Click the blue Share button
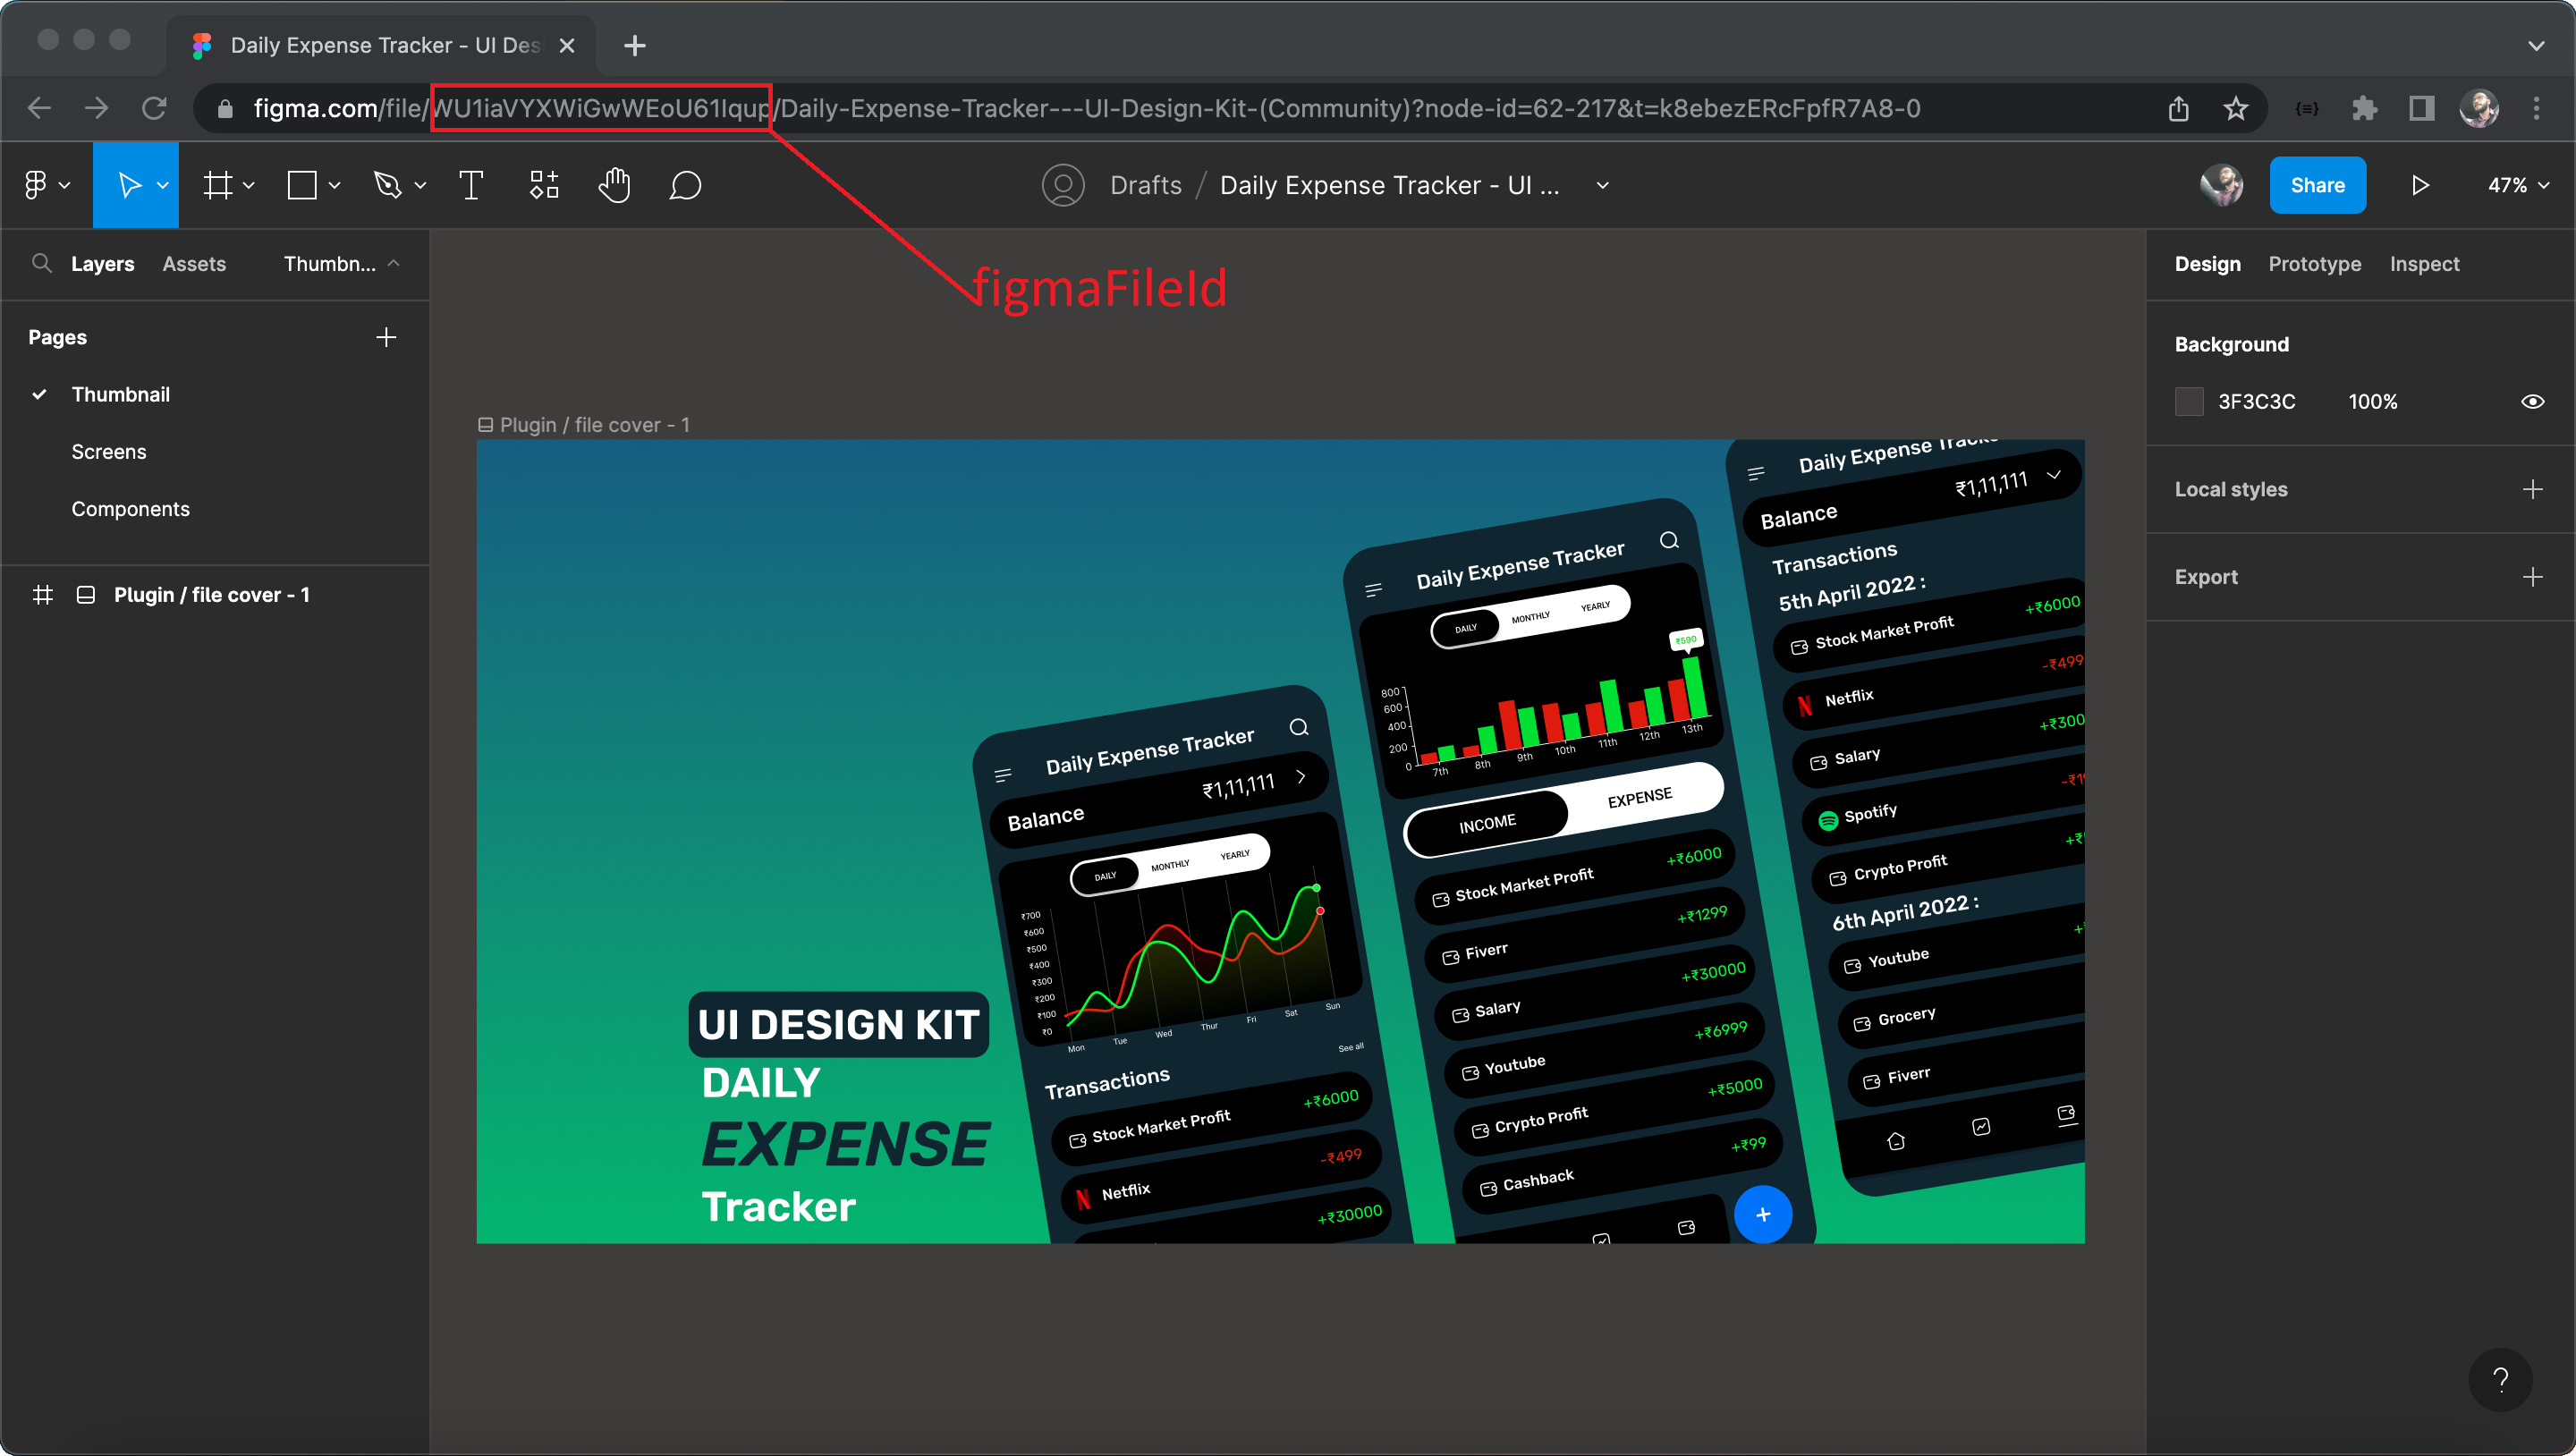2576x1456 pixels. pyautogui.click(x=2317, y=185)
